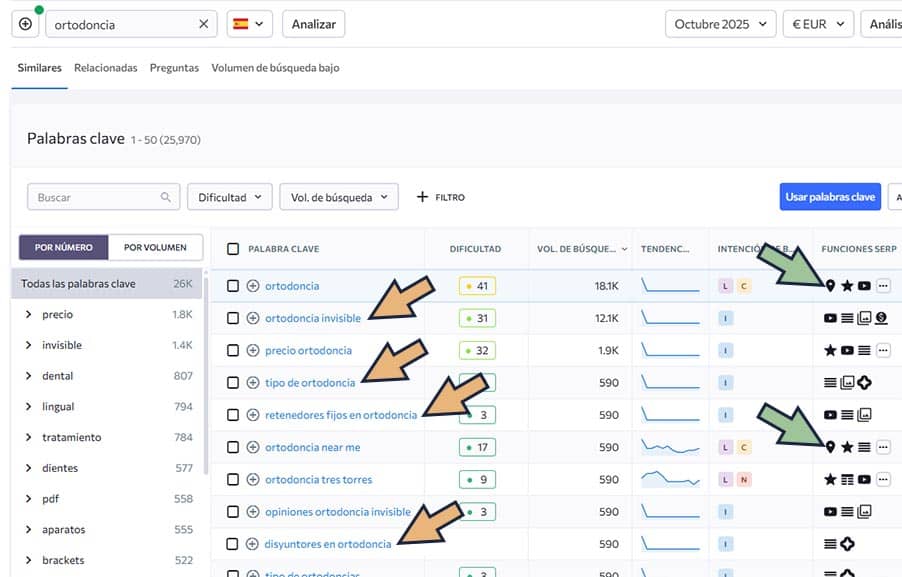
Task: Open the Spain country flag dropdown
Action: point(249,24)
